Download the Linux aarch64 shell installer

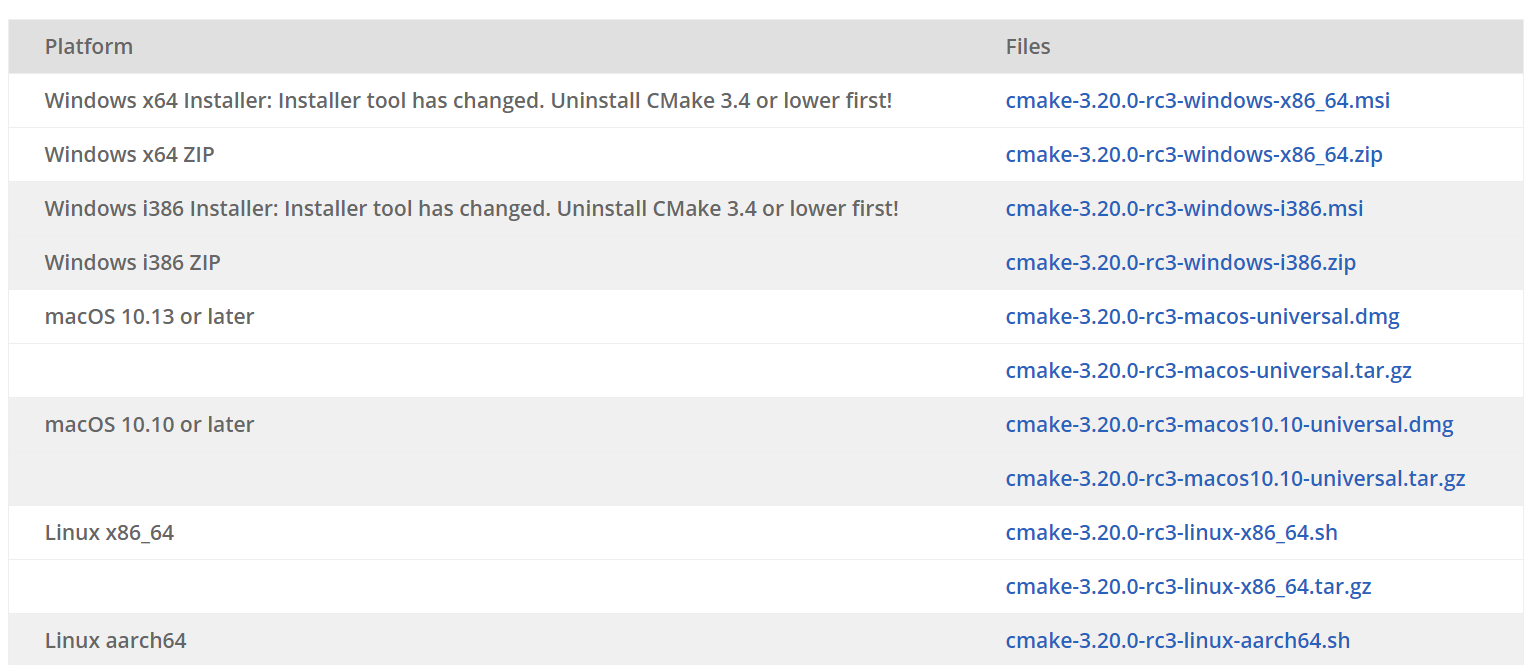(1178, 640)
